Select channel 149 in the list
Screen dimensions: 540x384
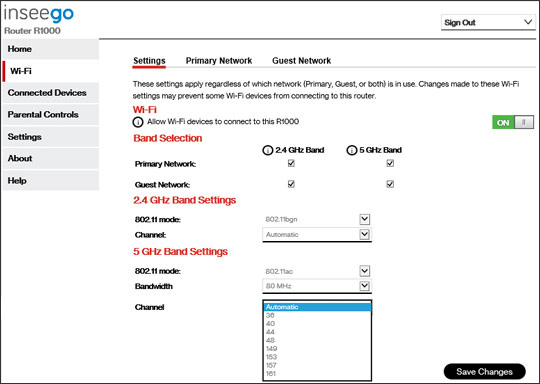tap(317, 349)
